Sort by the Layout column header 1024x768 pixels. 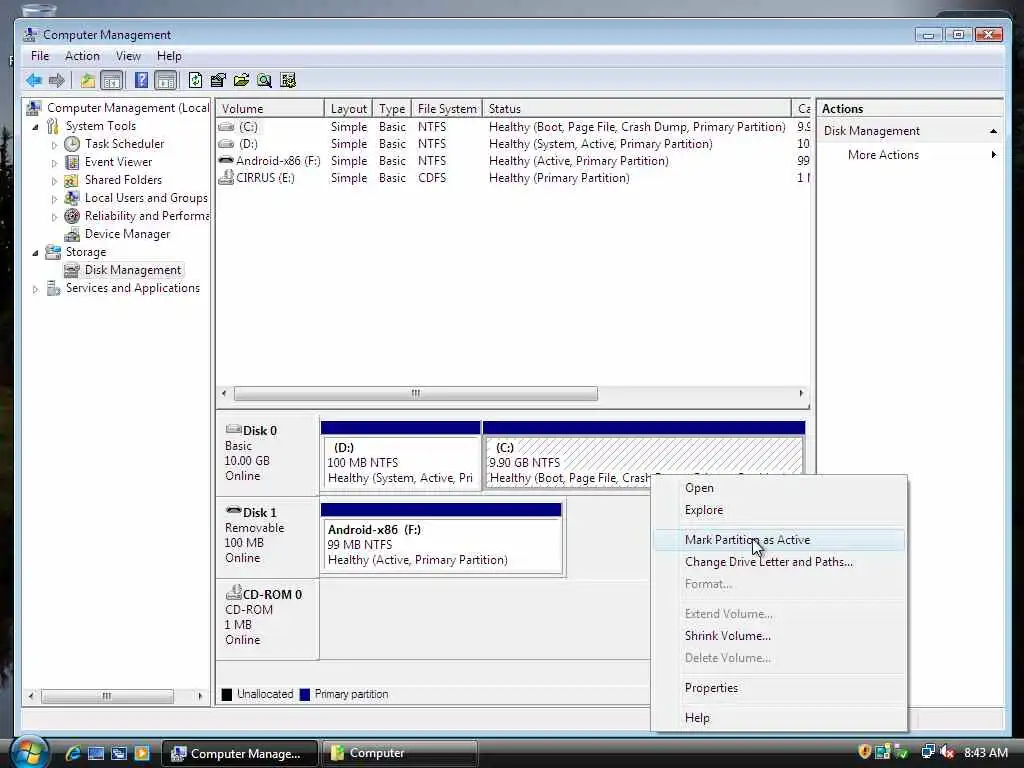(349, 108)
